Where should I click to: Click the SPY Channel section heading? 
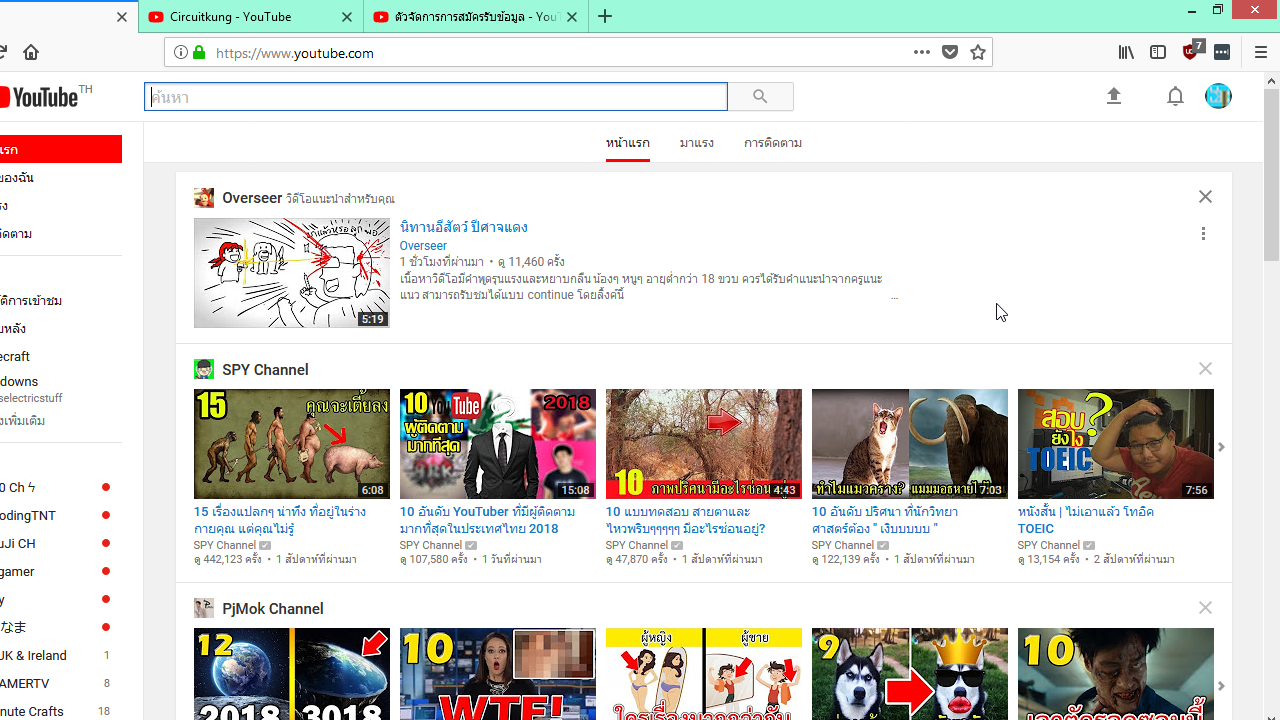(x=265, y=370)
